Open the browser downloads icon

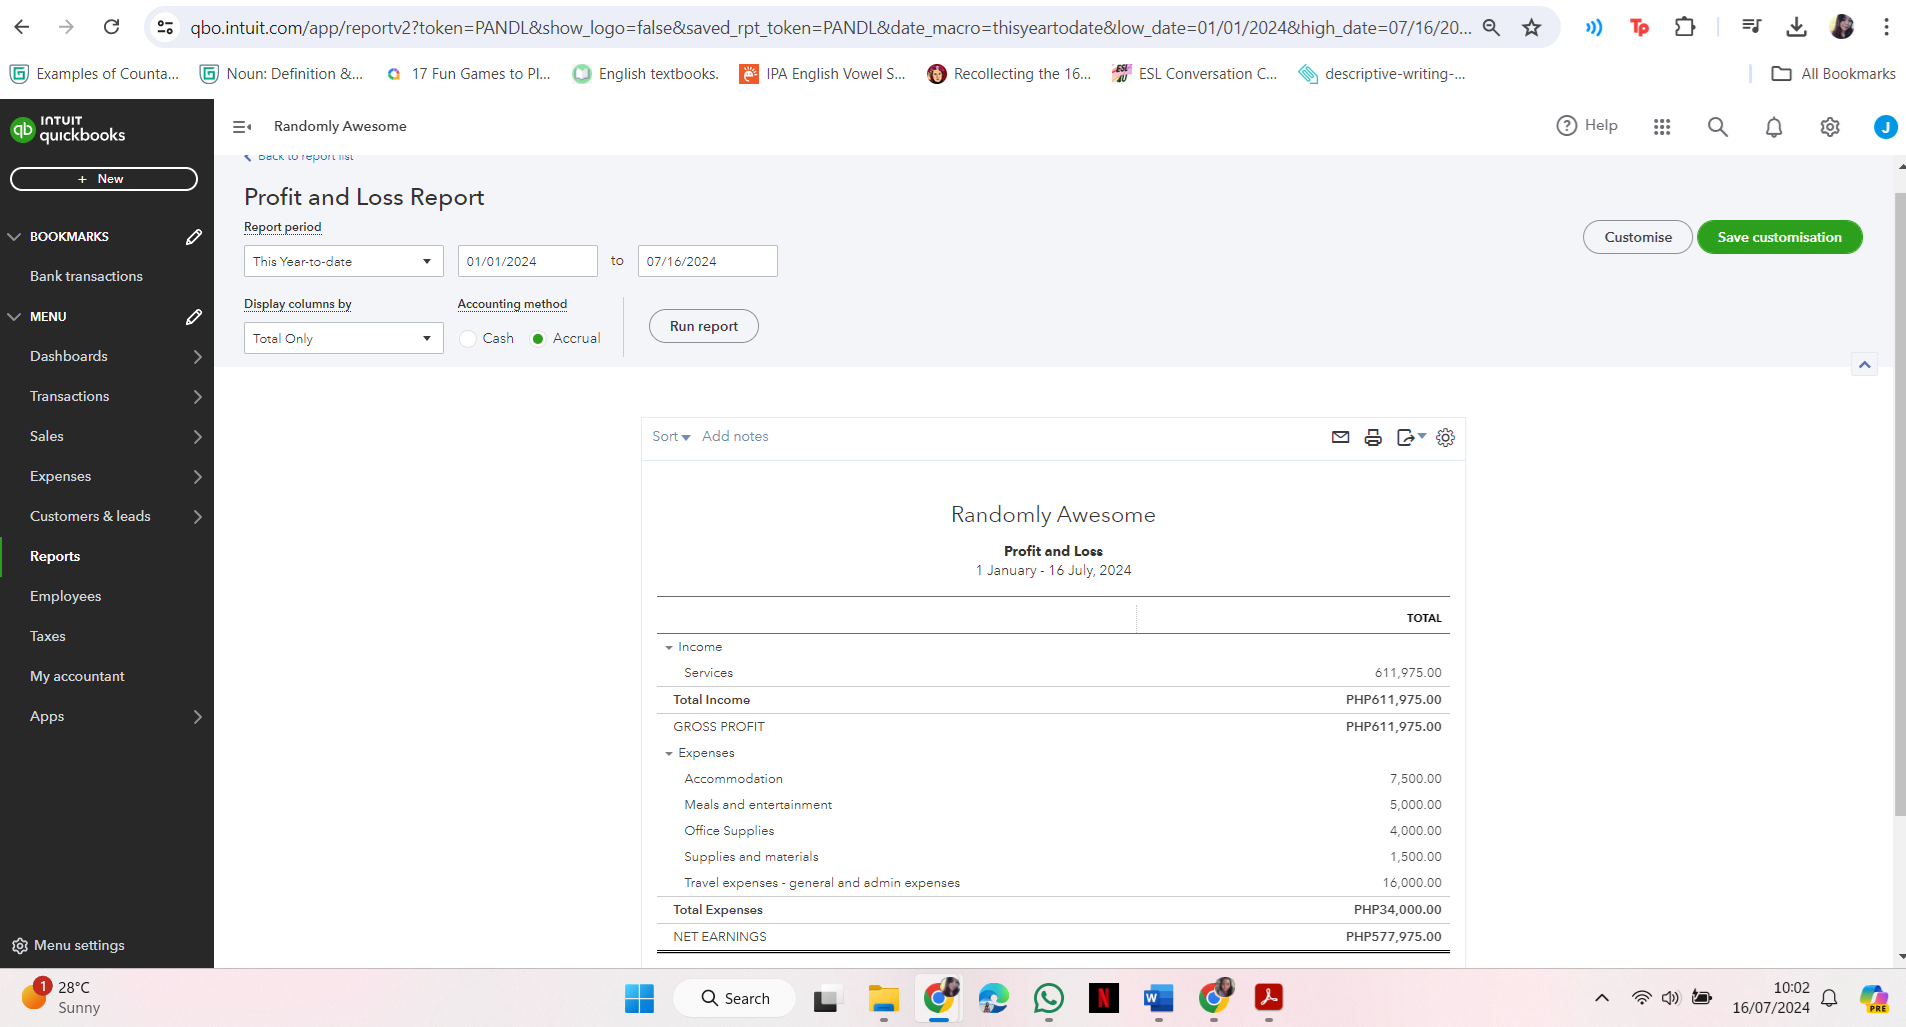[x=1797, y=27]
